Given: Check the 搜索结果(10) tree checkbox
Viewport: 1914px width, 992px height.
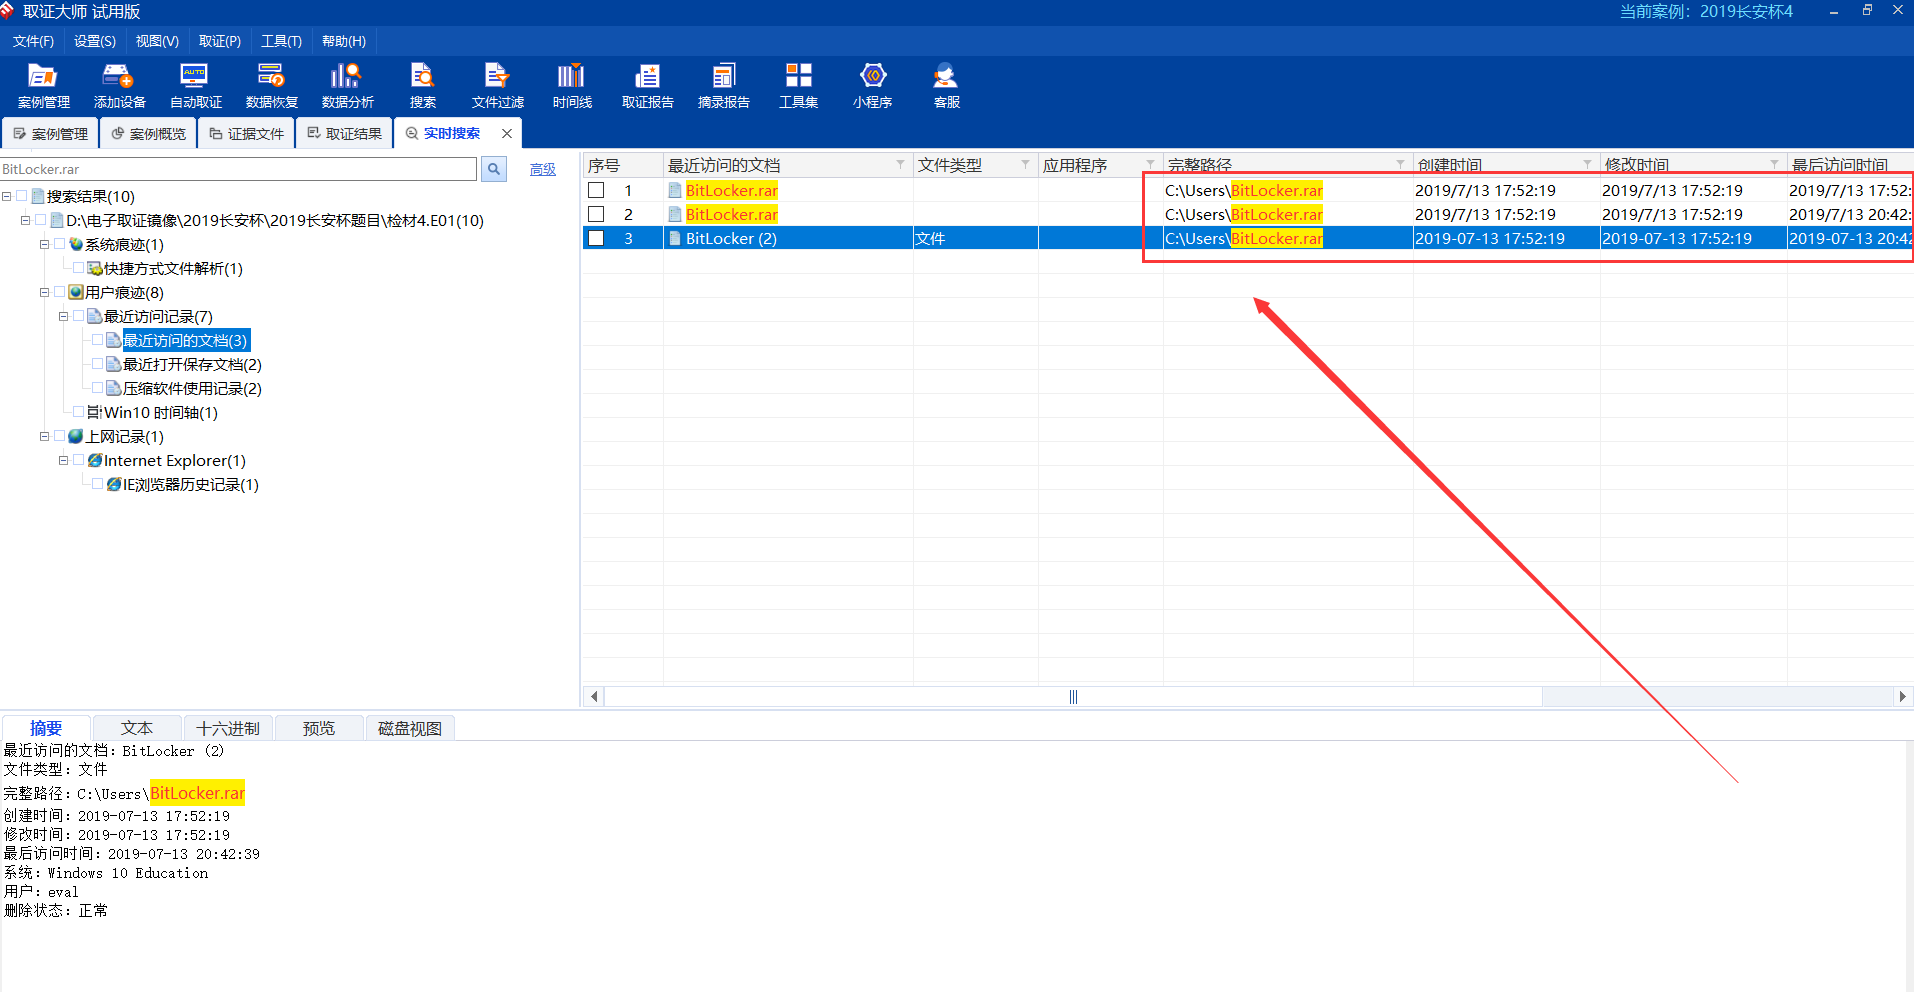Looking at the screenshot, I should (x=22, y=196).
